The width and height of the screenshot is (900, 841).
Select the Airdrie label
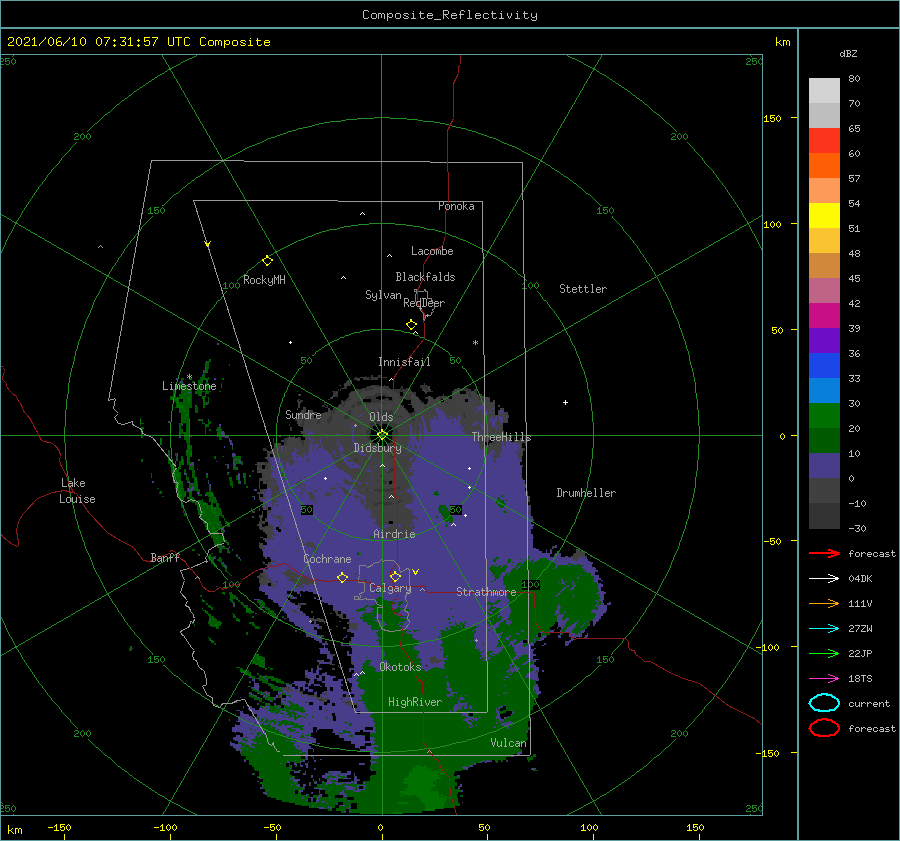pyautogui.click(x=394, y=534)
